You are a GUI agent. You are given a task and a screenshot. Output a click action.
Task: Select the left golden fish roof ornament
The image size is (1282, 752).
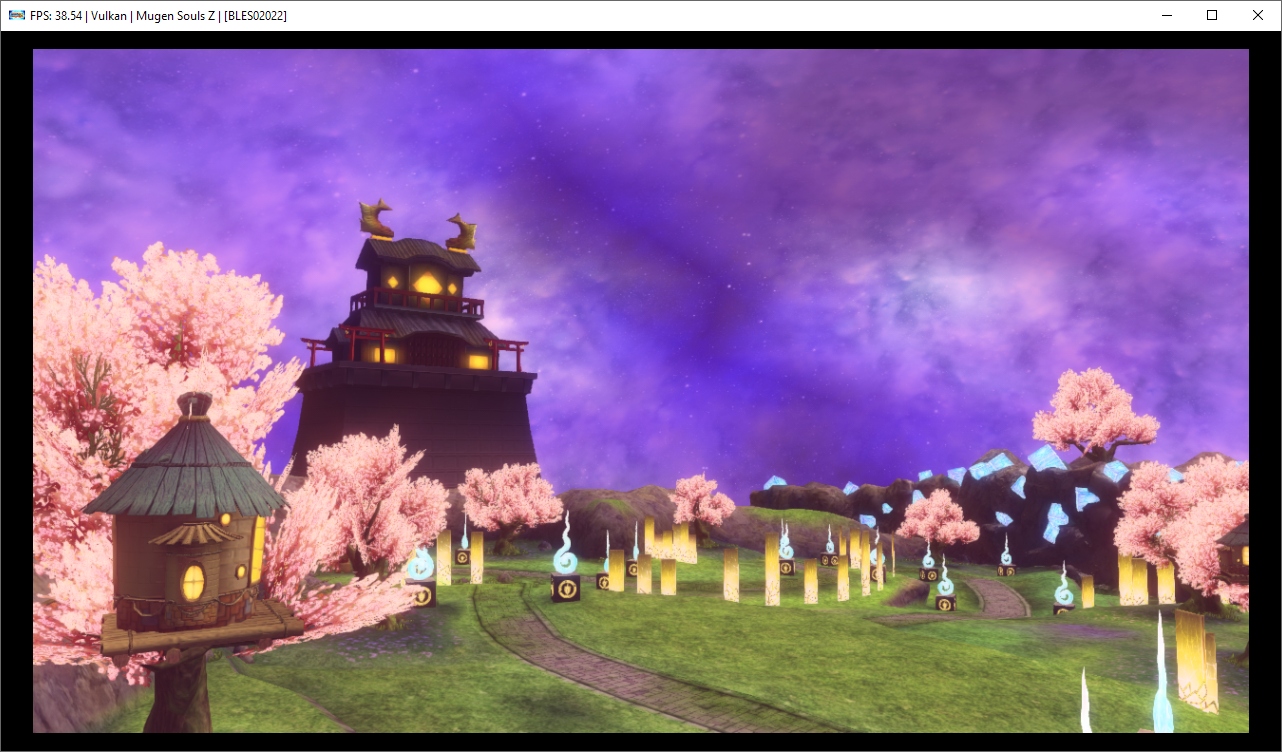point(376,219)
